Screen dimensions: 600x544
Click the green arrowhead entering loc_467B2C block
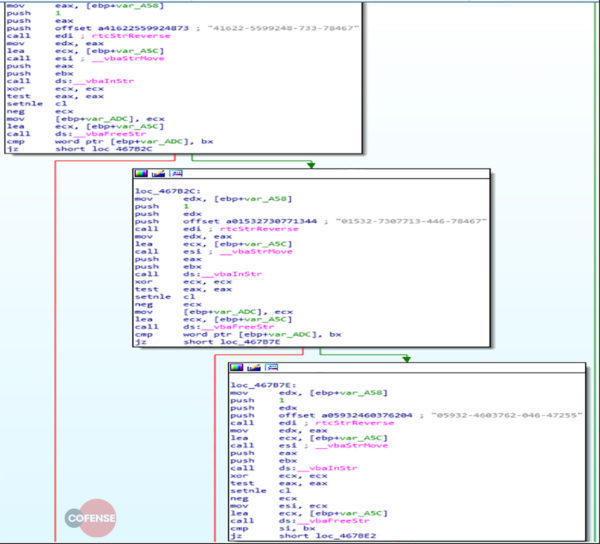point(311,164)
